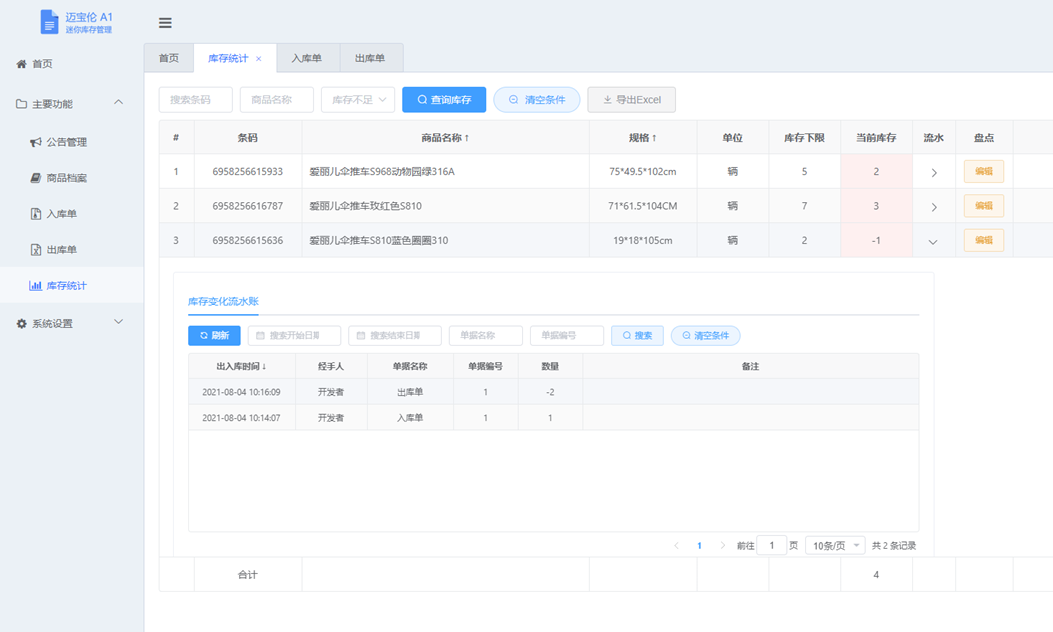Click the folder icon for 主要功能
This screenshot has height=632, width=1053.
[x=21, y=104]
